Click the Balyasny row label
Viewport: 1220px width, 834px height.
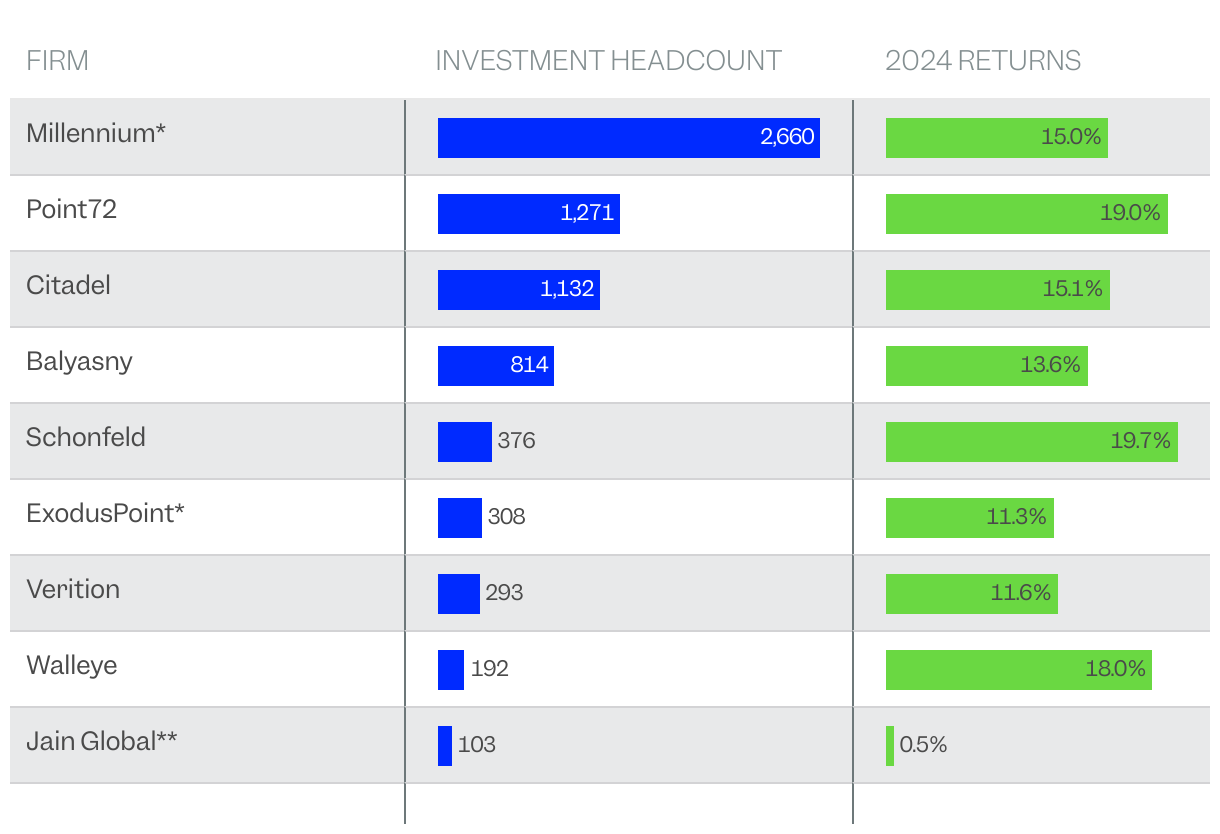[x=79, y=361]
